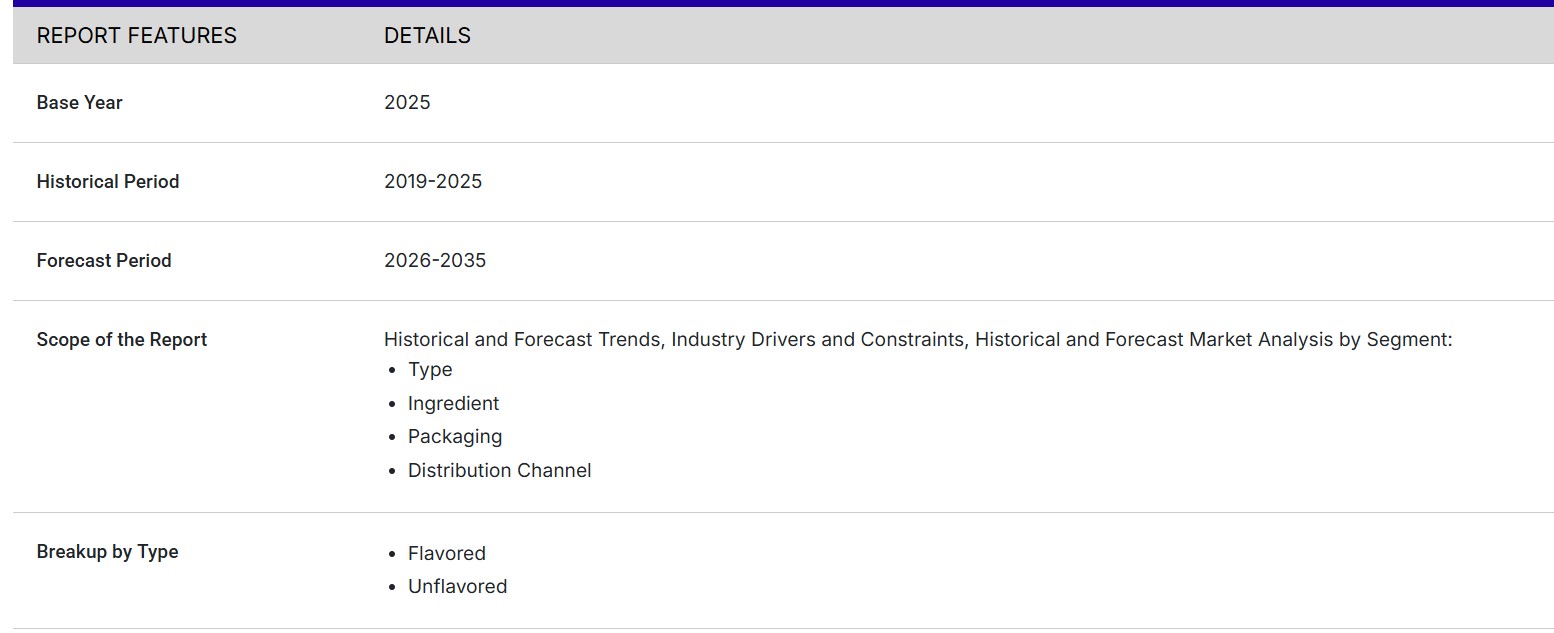Click the dark blue bar above table header

pyautogui.click(x=777, y=3)
